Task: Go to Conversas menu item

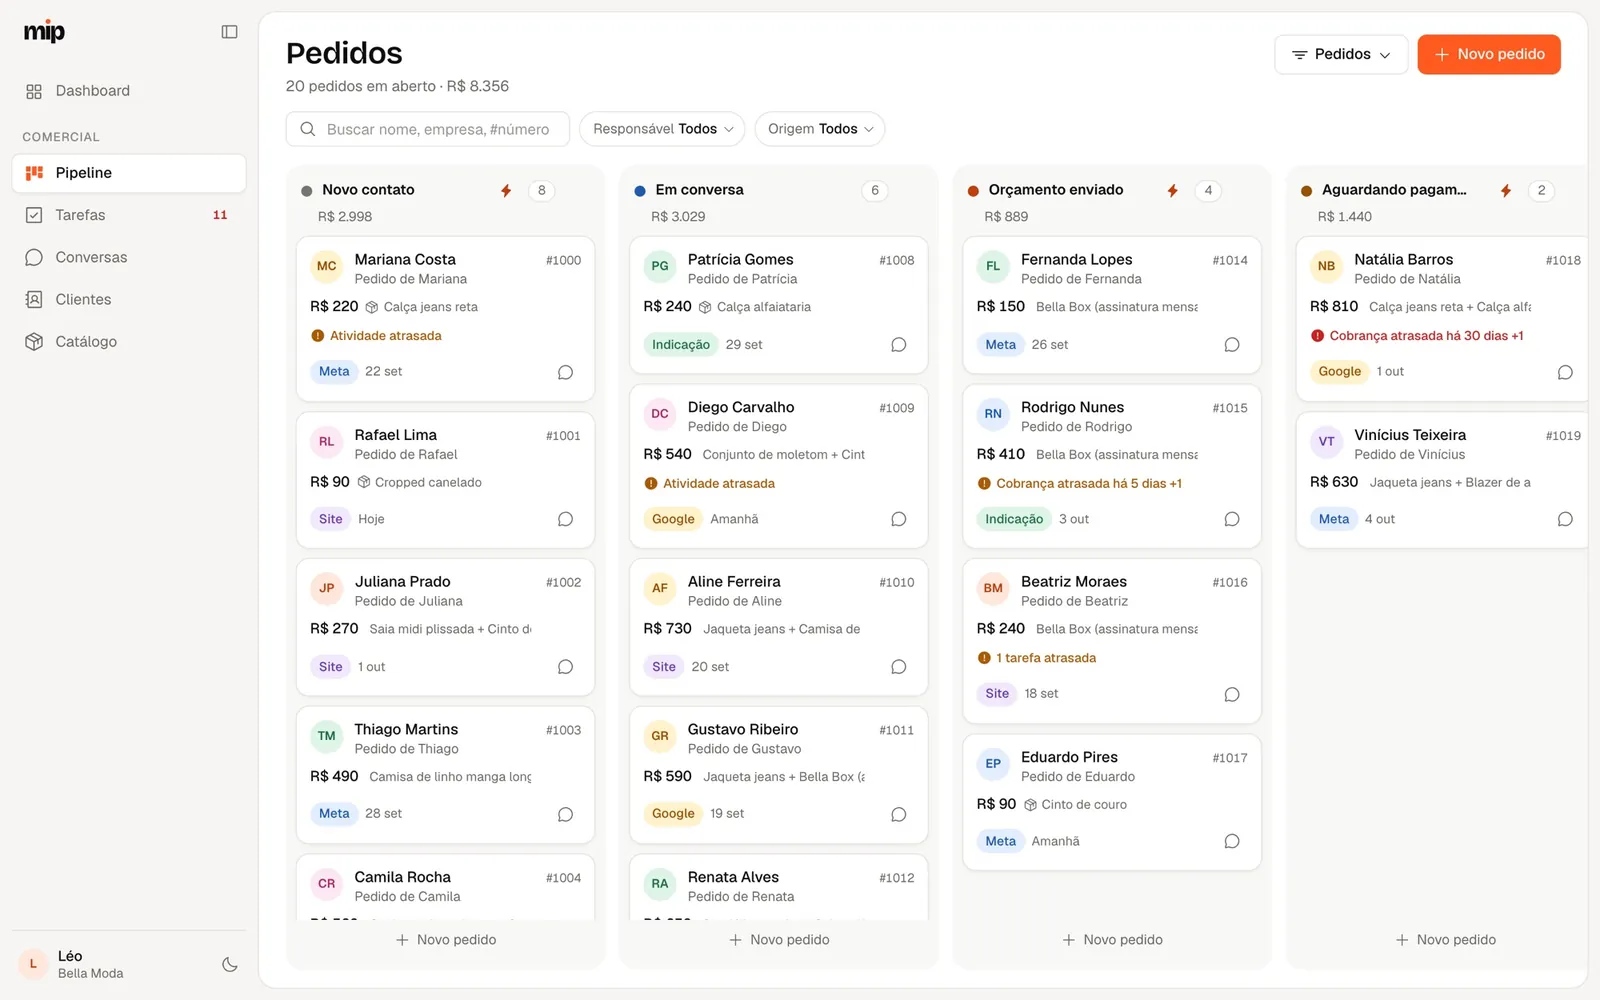Action: click(129, 257)
